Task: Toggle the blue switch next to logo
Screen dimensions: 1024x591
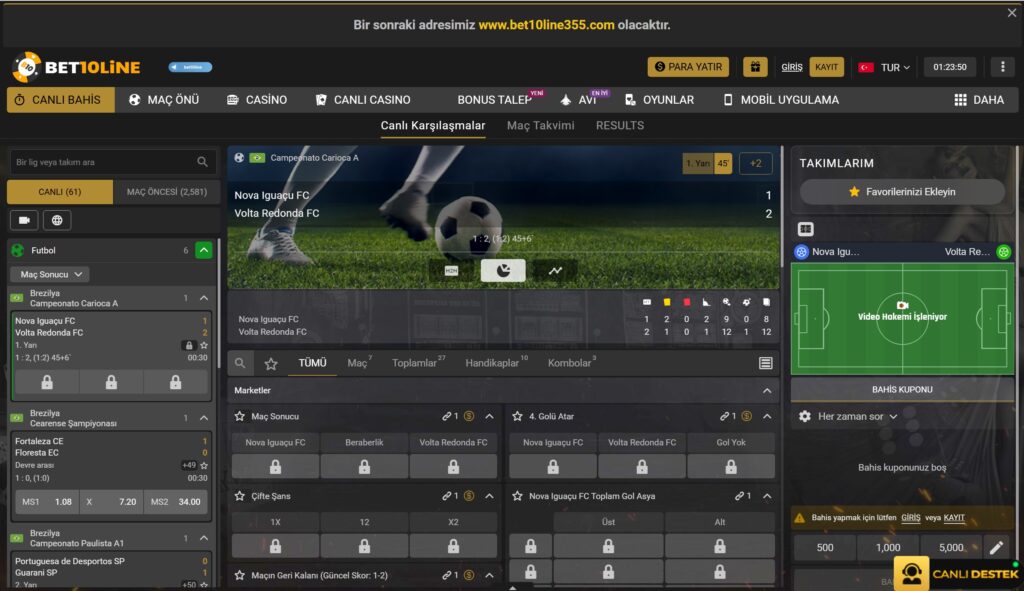Action: pos(190,67)
